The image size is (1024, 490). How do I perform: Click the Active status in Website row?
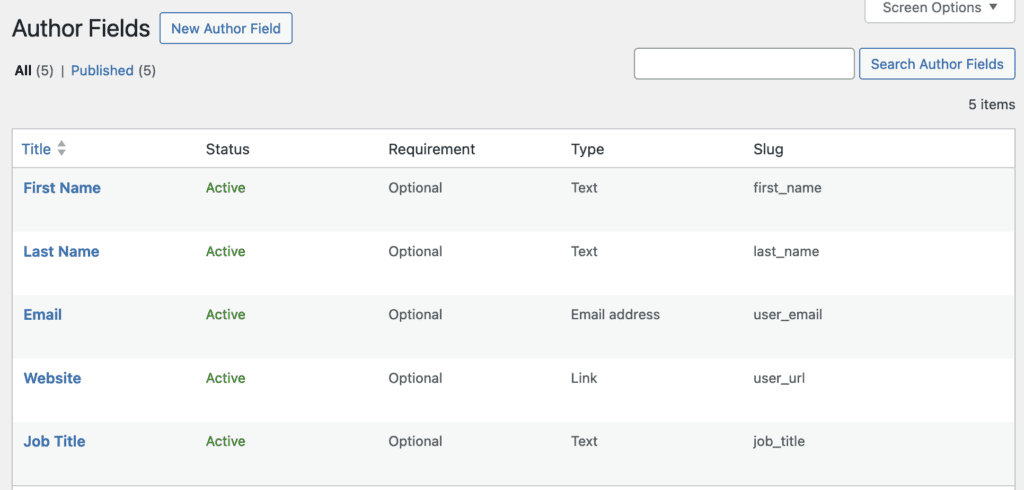pos(225,378)
